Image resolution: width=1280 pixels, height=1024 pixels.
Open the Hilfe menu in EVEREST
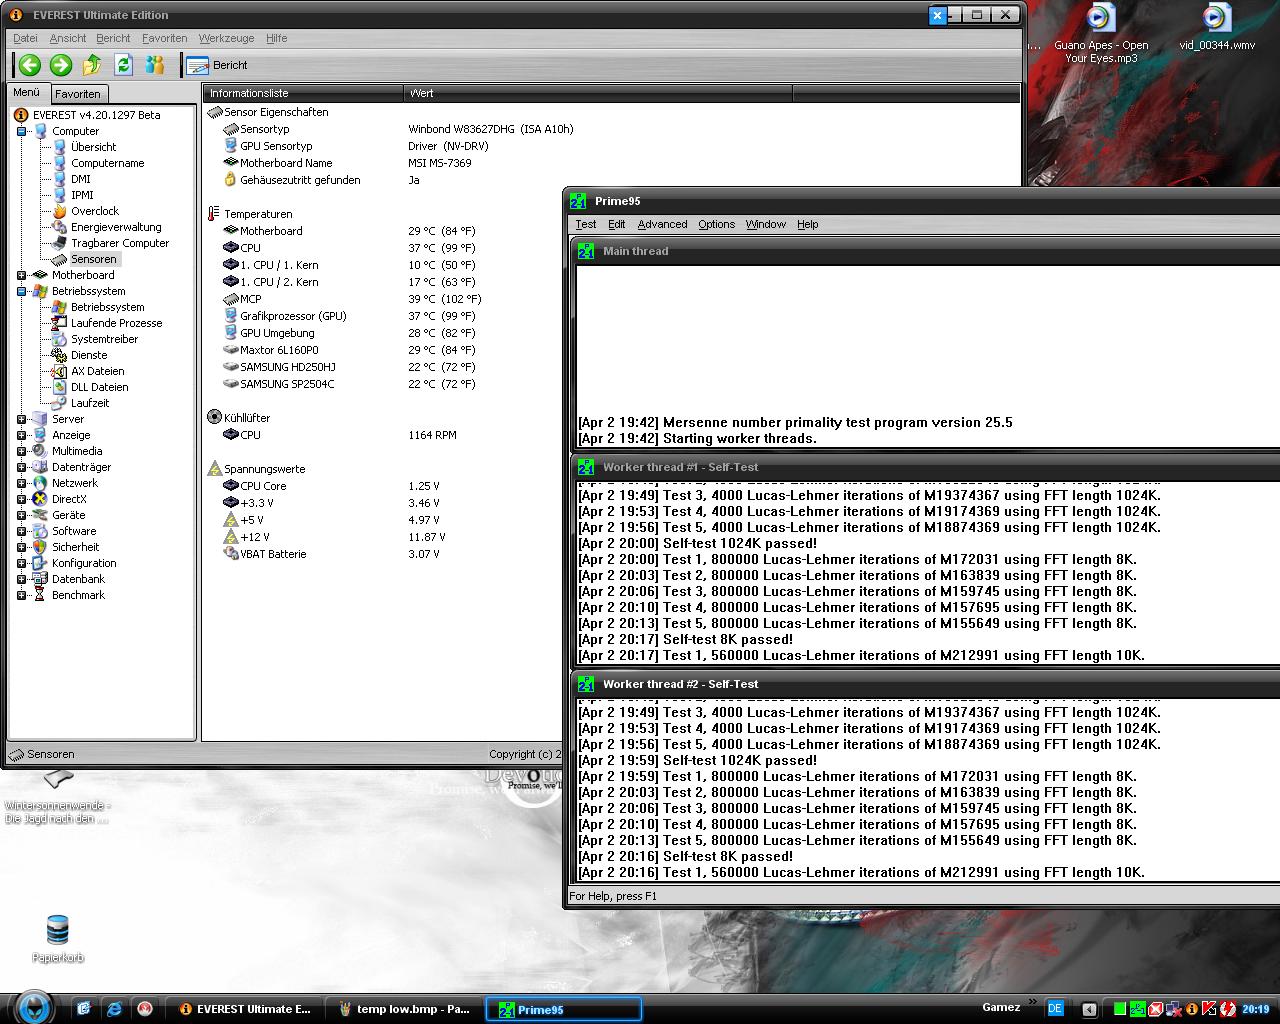click(x=276, y=38)
